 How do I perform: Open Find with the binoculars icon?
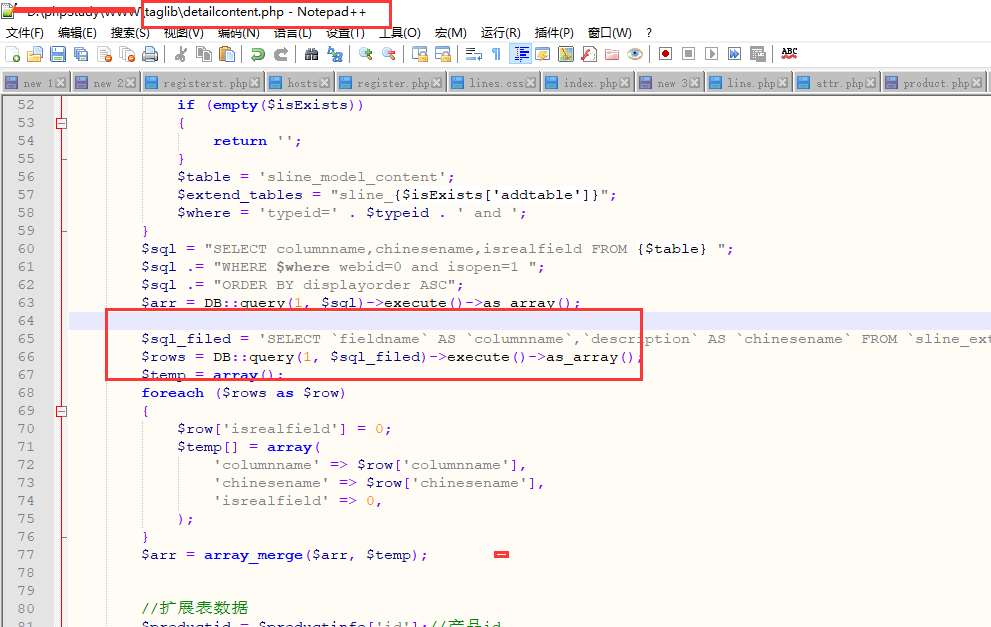[x=312, y=54]
